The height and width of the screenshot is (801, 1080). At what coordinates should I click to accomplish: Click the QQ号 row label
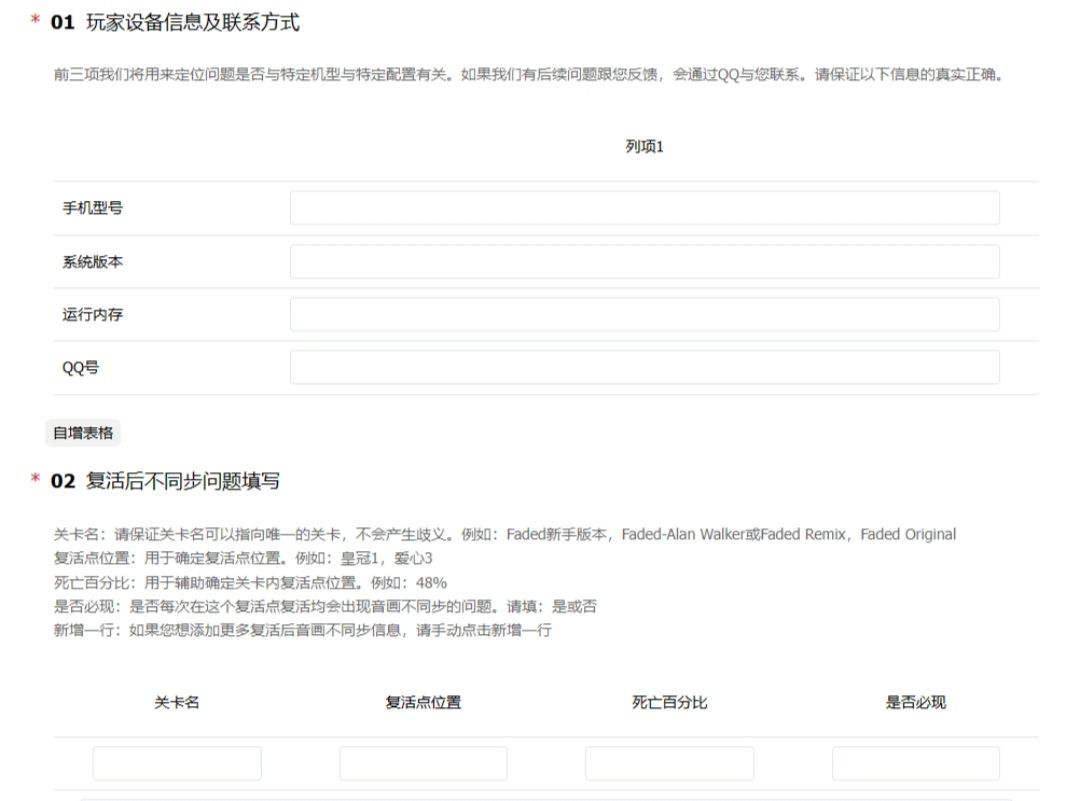click(x=81, y=367)
